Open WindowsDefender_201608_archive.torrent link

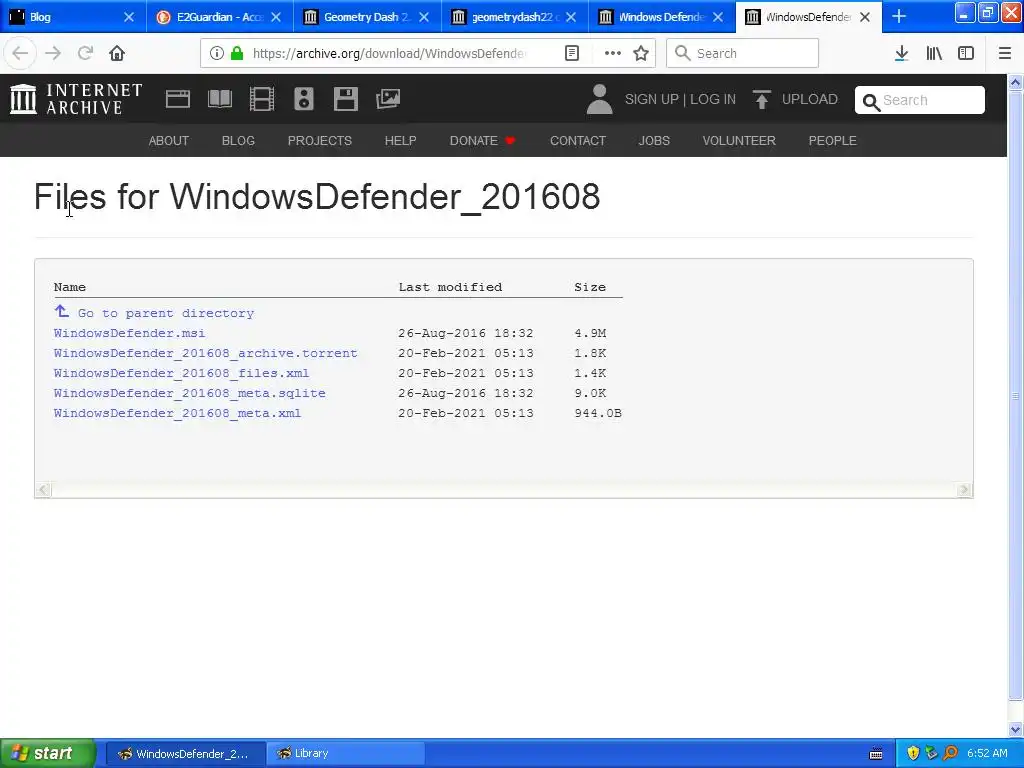point(206,353)
